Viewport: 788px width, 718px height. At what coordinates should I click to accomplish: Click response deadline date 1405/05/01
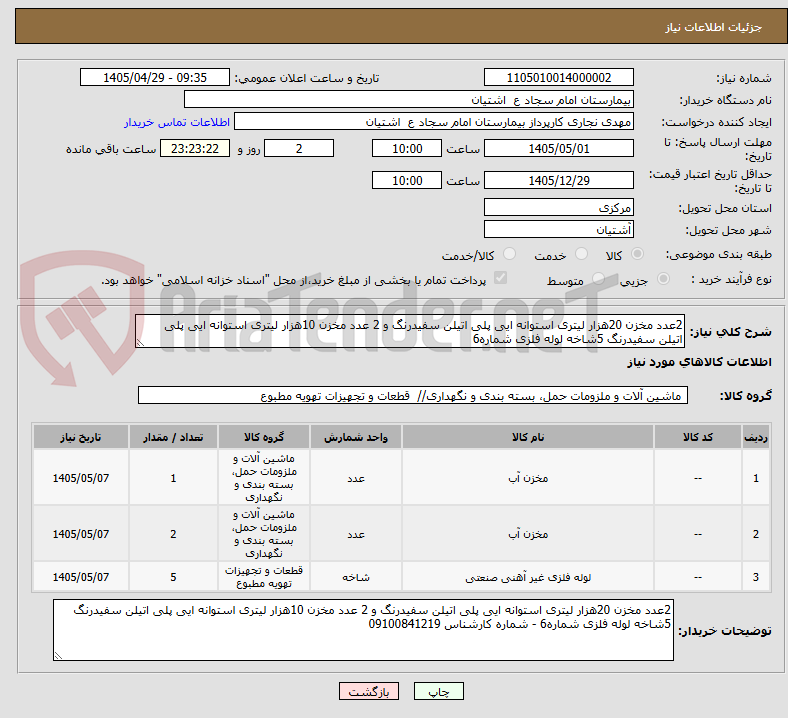(559, 149)
